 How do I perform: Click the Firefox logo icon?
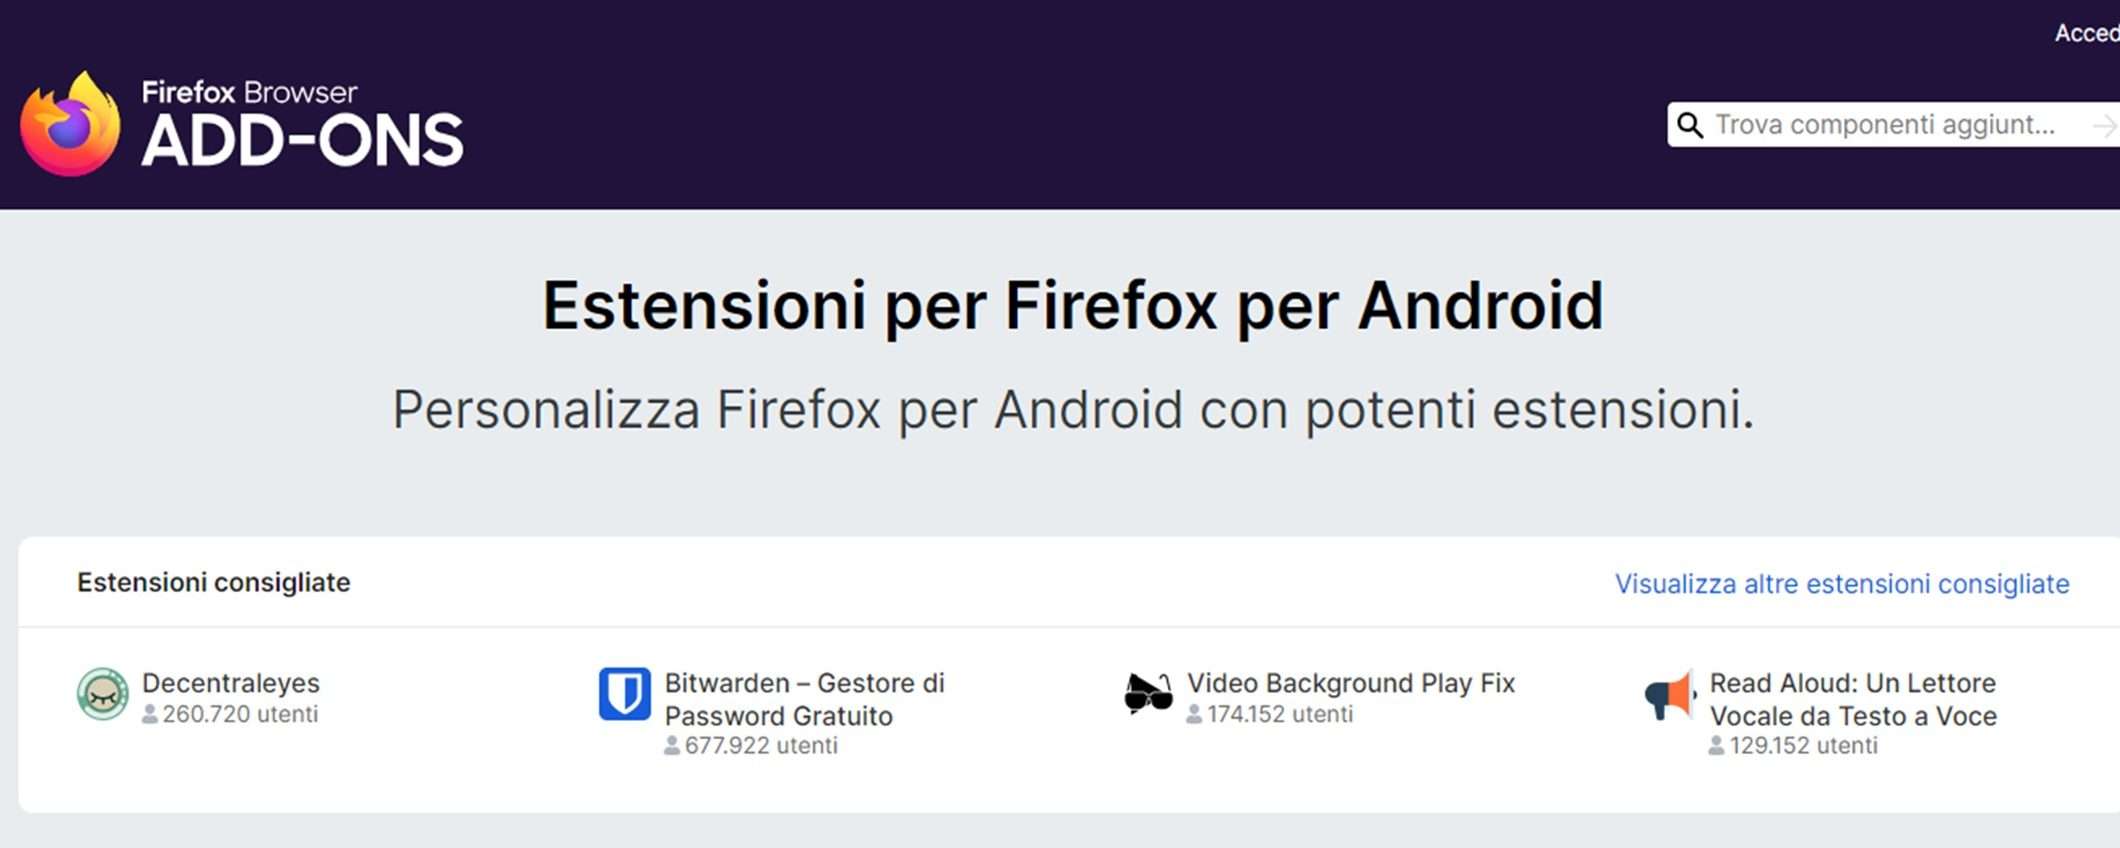[70, 125]
